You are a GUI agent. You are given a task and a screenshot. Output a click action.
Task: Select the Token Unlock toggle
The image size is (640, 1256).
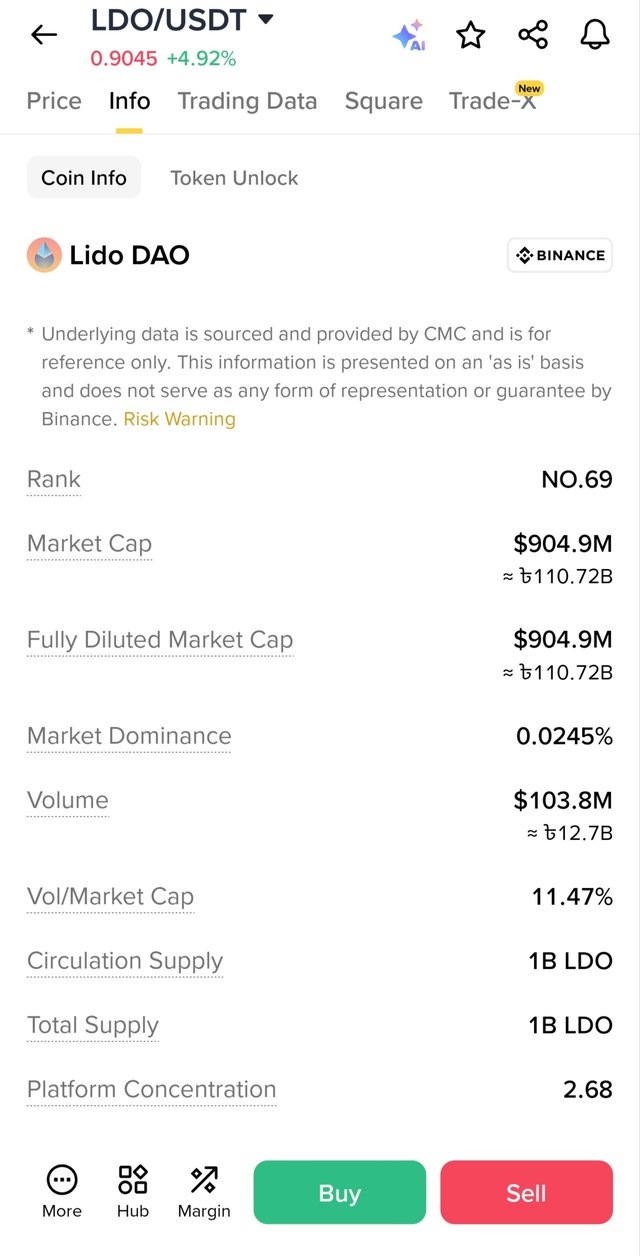[x=234, y=178]
